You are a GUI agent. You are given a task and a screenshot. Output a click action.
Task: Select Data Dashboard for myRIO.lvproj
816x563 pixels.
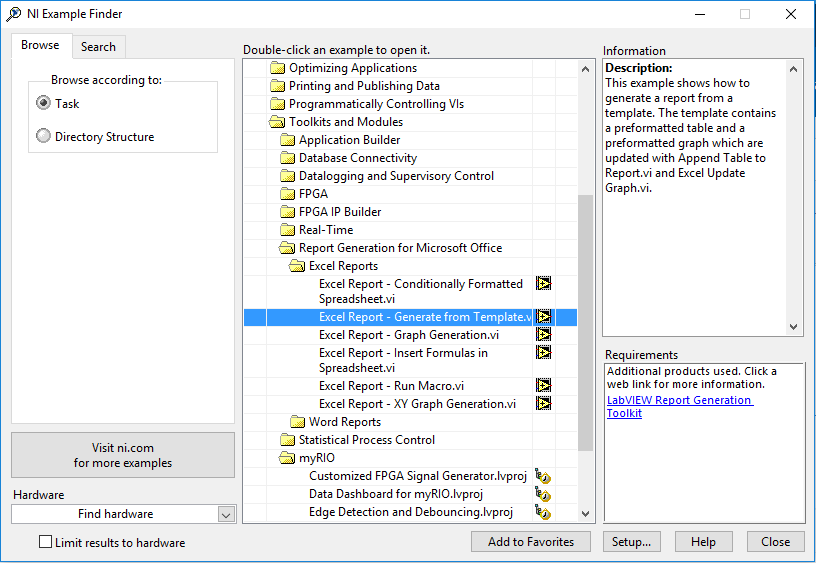click(396, 494)
